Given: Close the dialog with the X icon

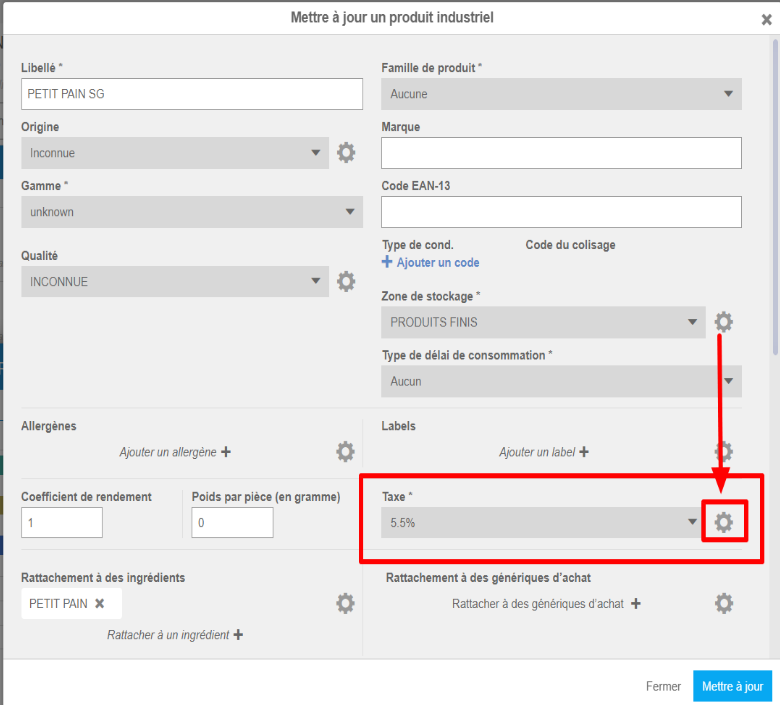Looking at the screenshot, I should tap(766, 19).
